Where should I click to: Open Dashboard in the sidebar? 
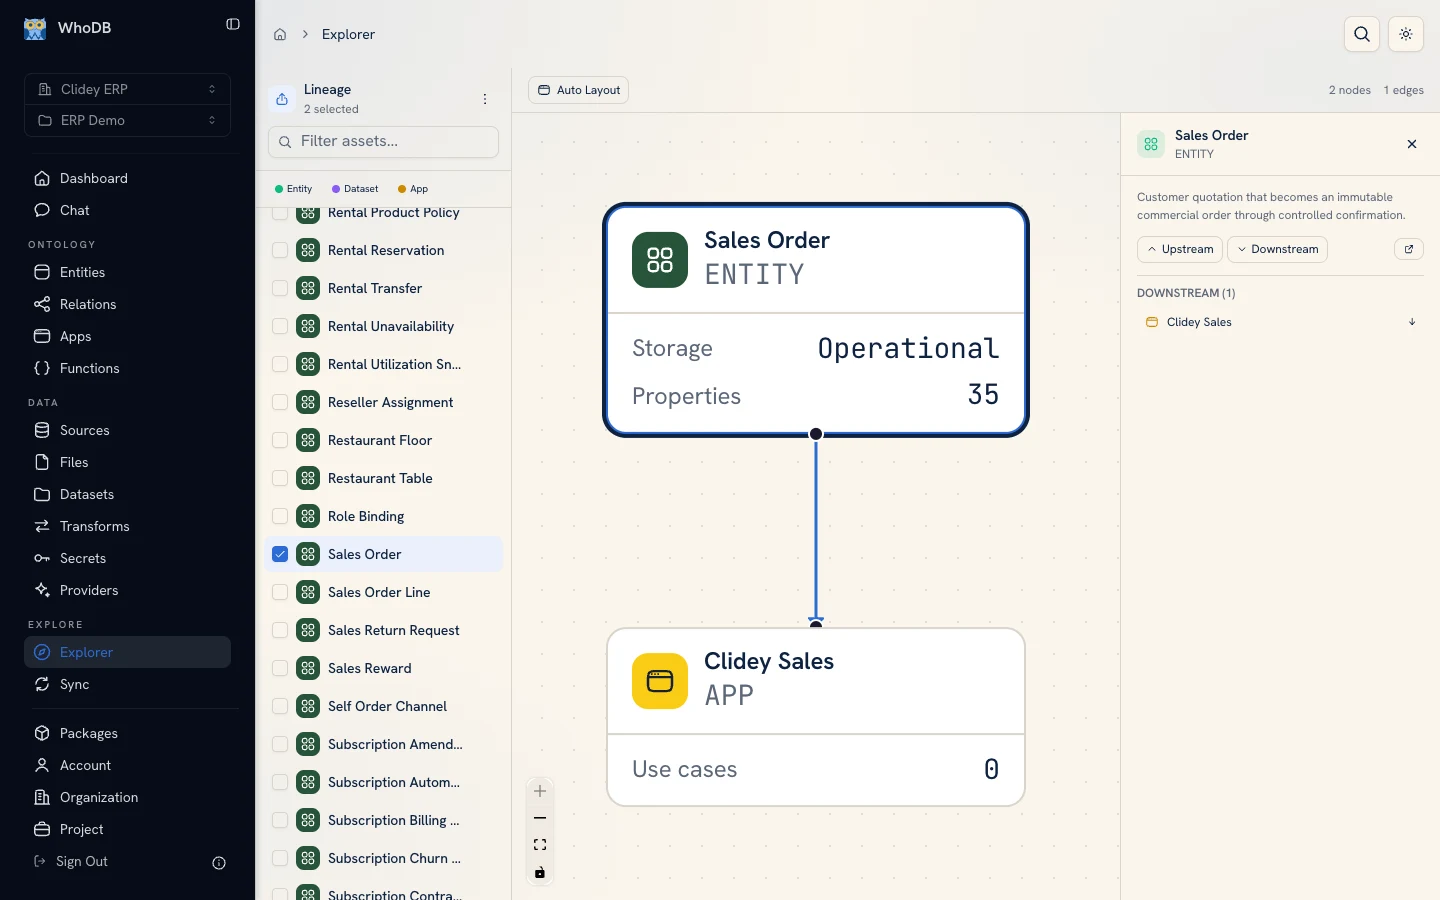coord(127,178)
